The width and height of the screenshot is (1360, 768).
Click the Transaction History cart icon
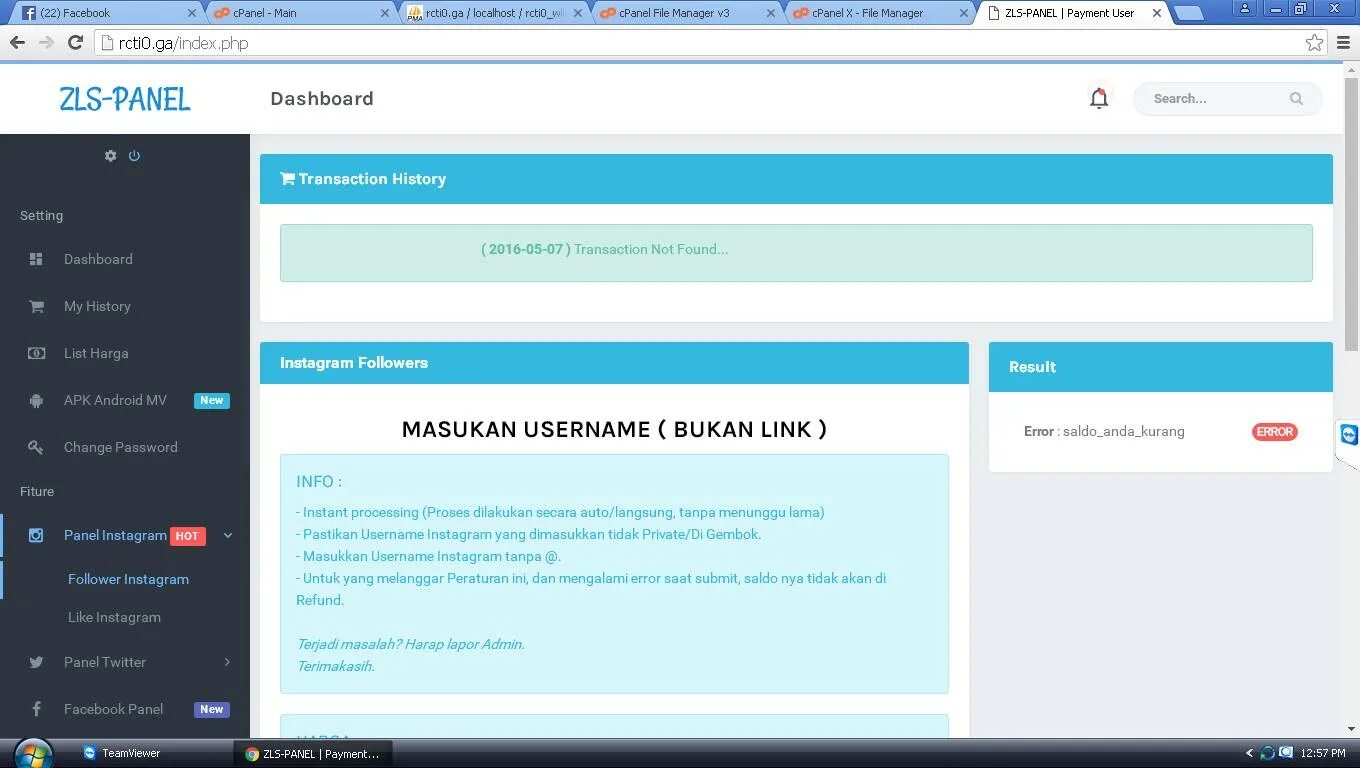tap(287, 179)
